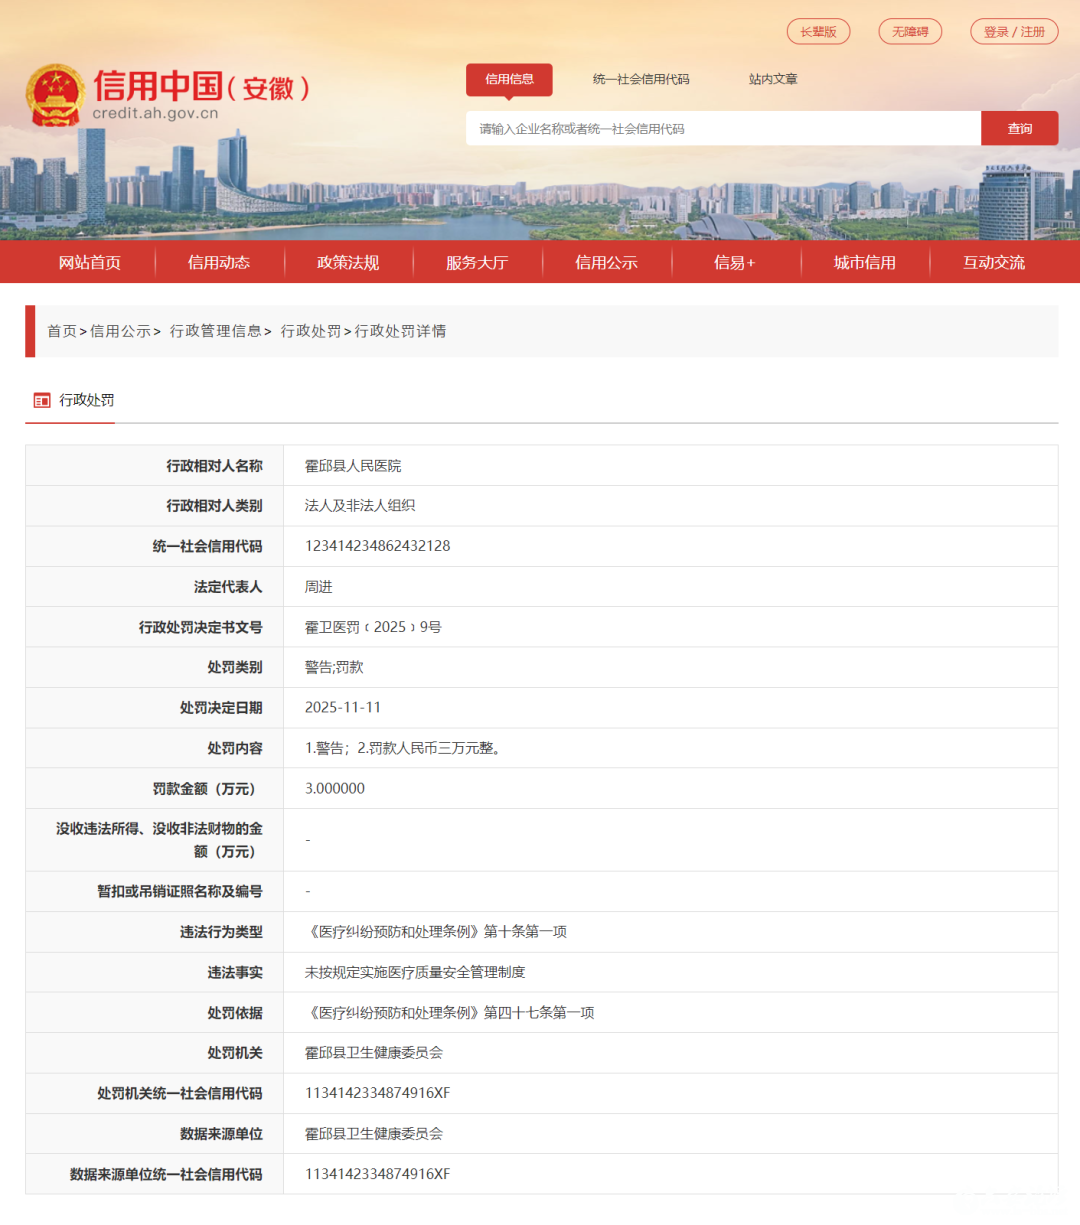The width and height of the screenshot is (1080, 1225).
Task: Open 网站首页 menu item
Action: [89, 262]
